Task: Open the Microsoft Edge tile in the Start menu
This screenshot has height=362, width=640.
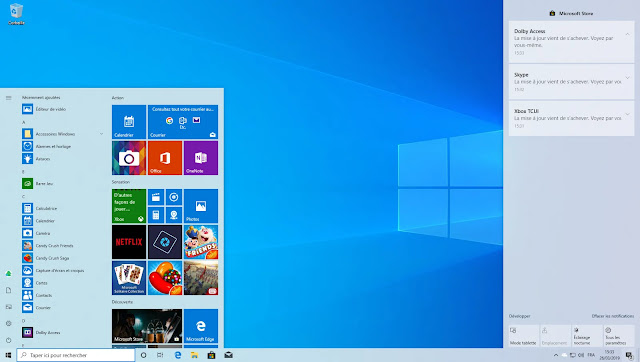Action: 201,326
